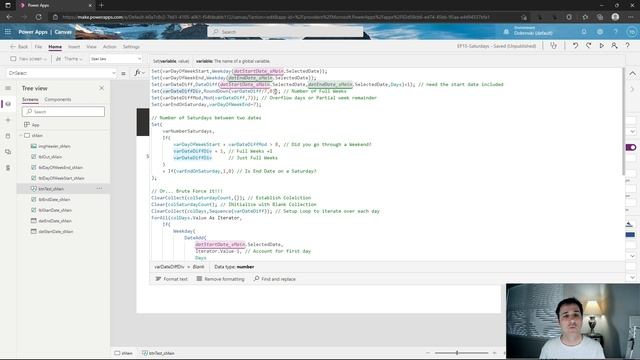
Task: Click the header Search box
Action: coord(285,31)
